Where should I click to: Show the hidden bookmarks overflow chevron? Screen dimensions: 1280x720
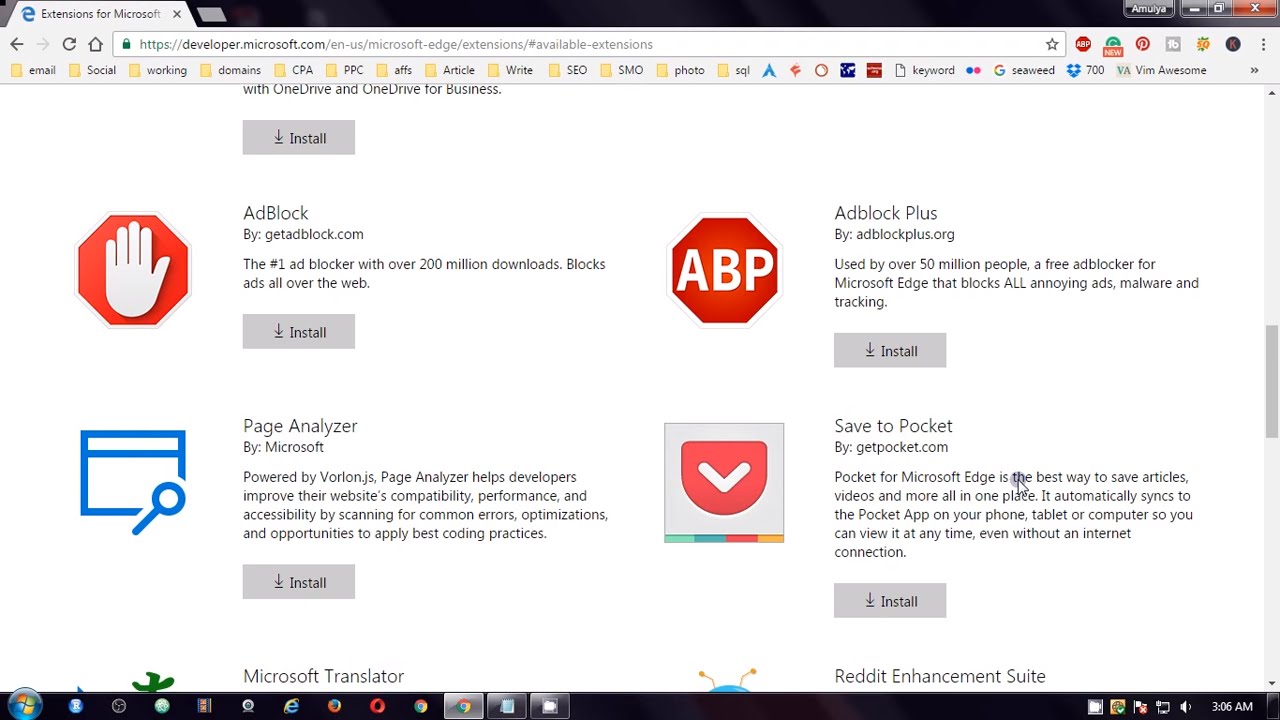pos(1254,70)
